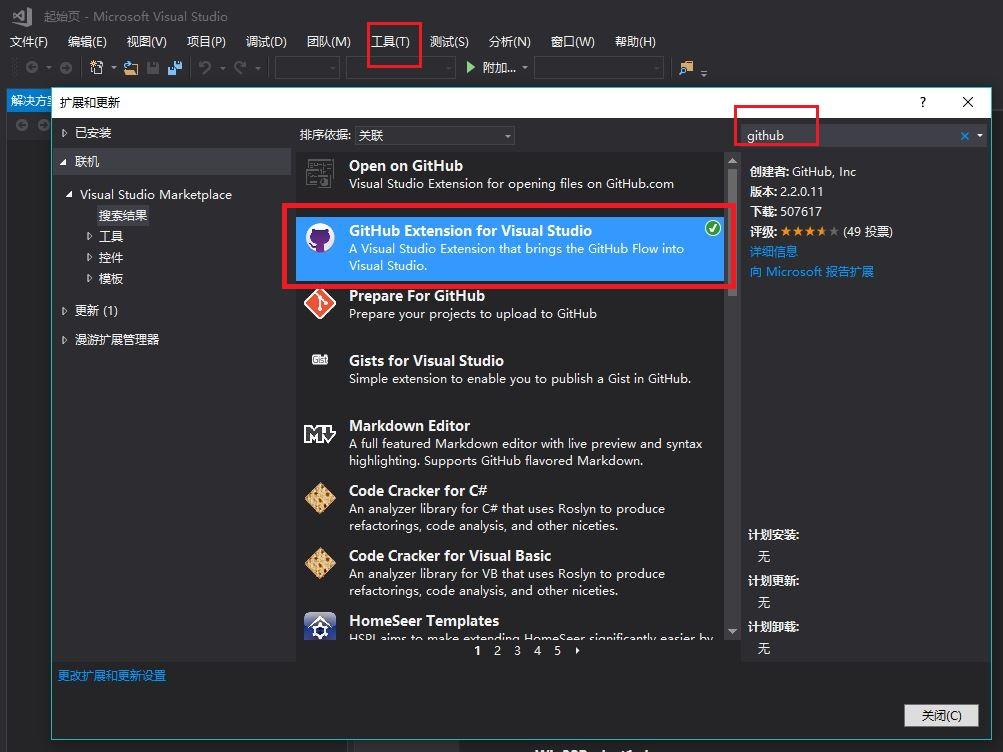Screen dimensions: 1003x752
Task: Click the Markdown Editor extension icon
Action: pyautogui.click(x=320, y=433)
